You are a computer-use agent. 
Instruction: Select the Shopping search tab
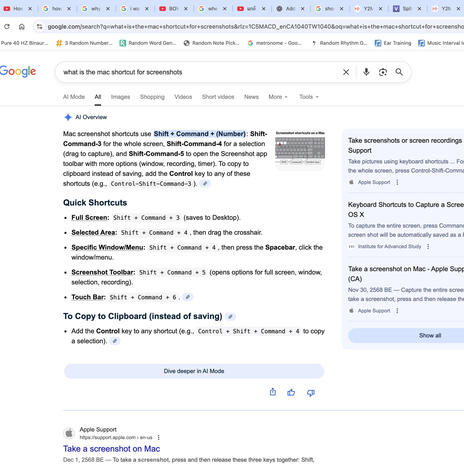point(152,97)
